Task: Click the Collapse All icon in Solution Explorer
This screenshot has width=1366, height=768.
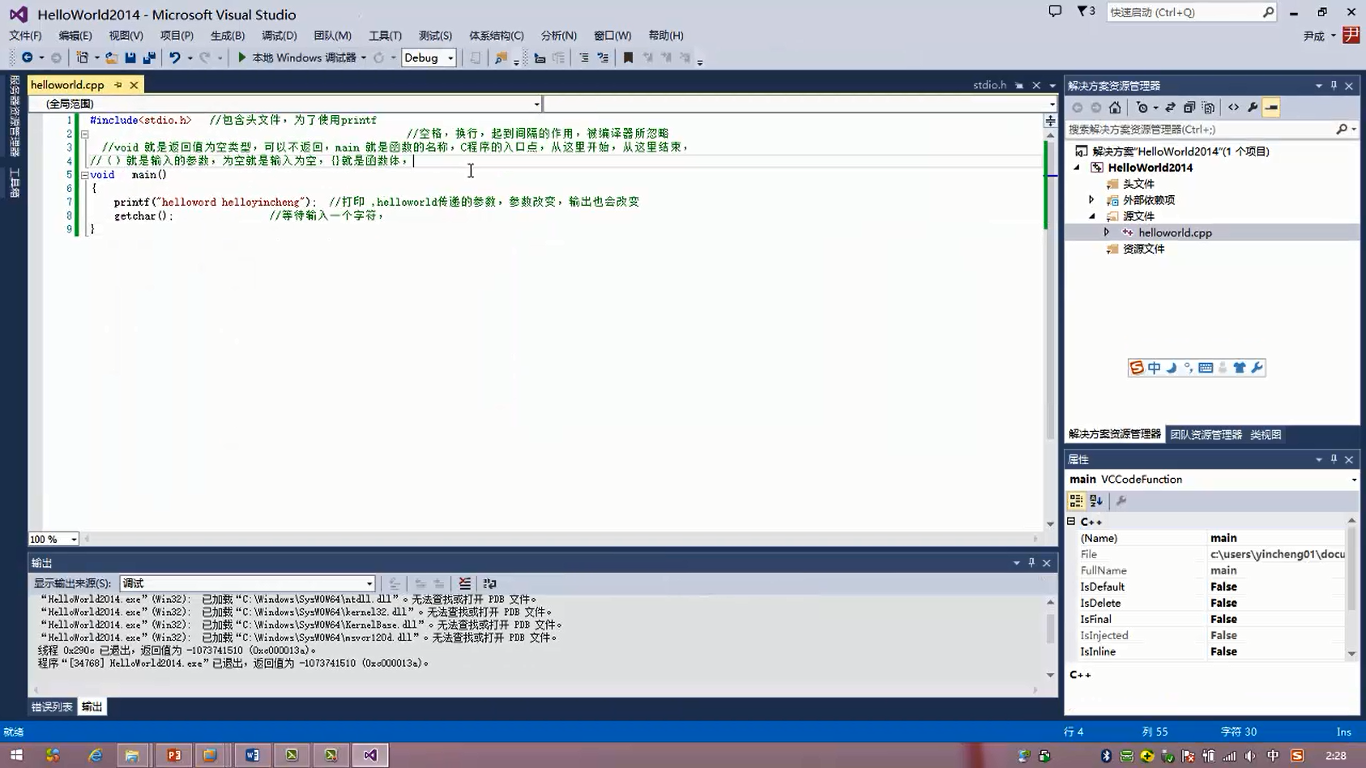Action: point(1189,108)
